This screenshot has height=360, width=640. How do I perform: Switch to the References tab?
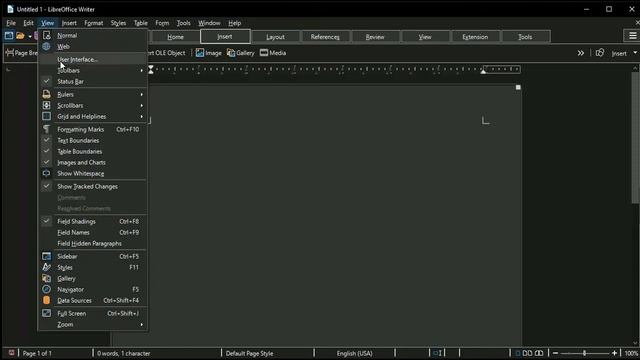pos(325,37)
